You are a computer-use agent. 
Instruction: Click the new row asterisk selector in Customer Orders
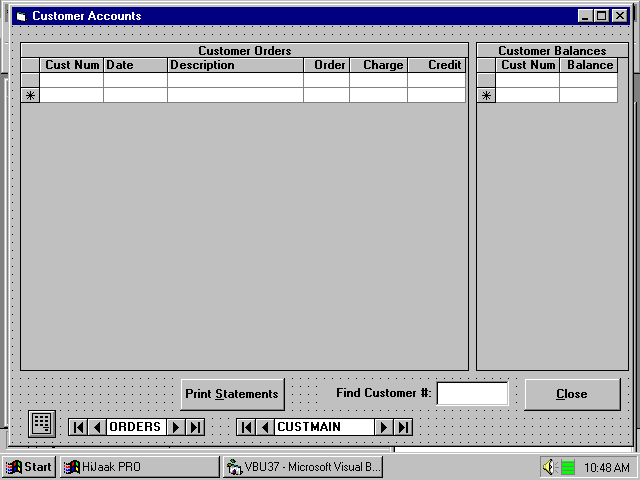(x=30, y=95)
